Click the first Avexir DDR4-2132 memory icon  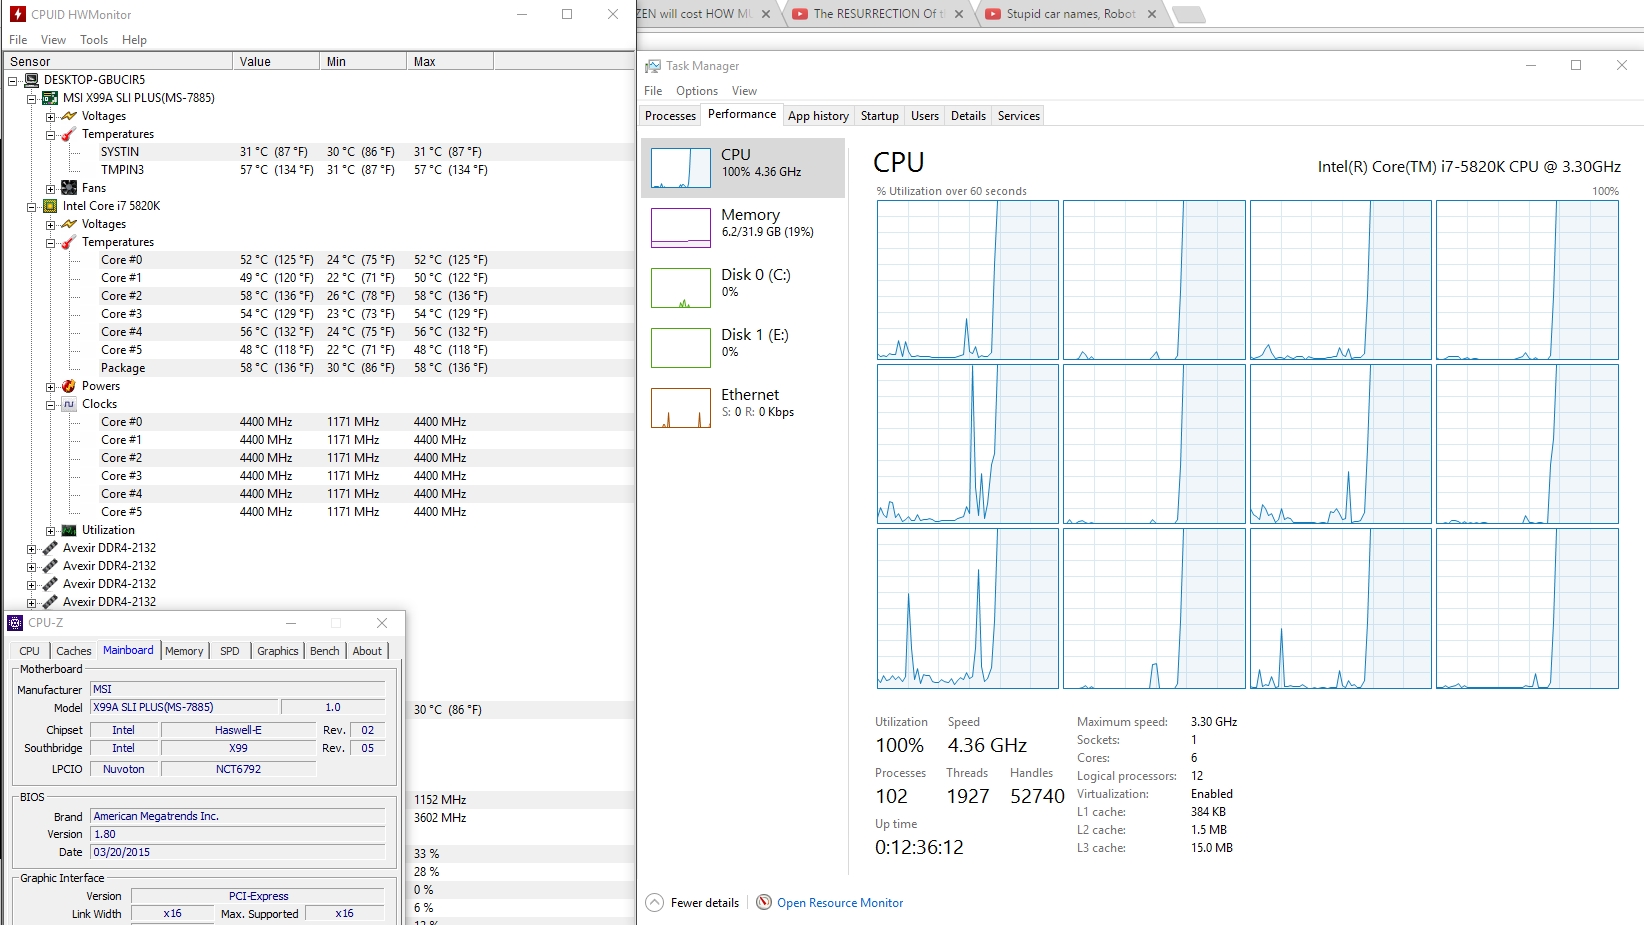point(50,548)
